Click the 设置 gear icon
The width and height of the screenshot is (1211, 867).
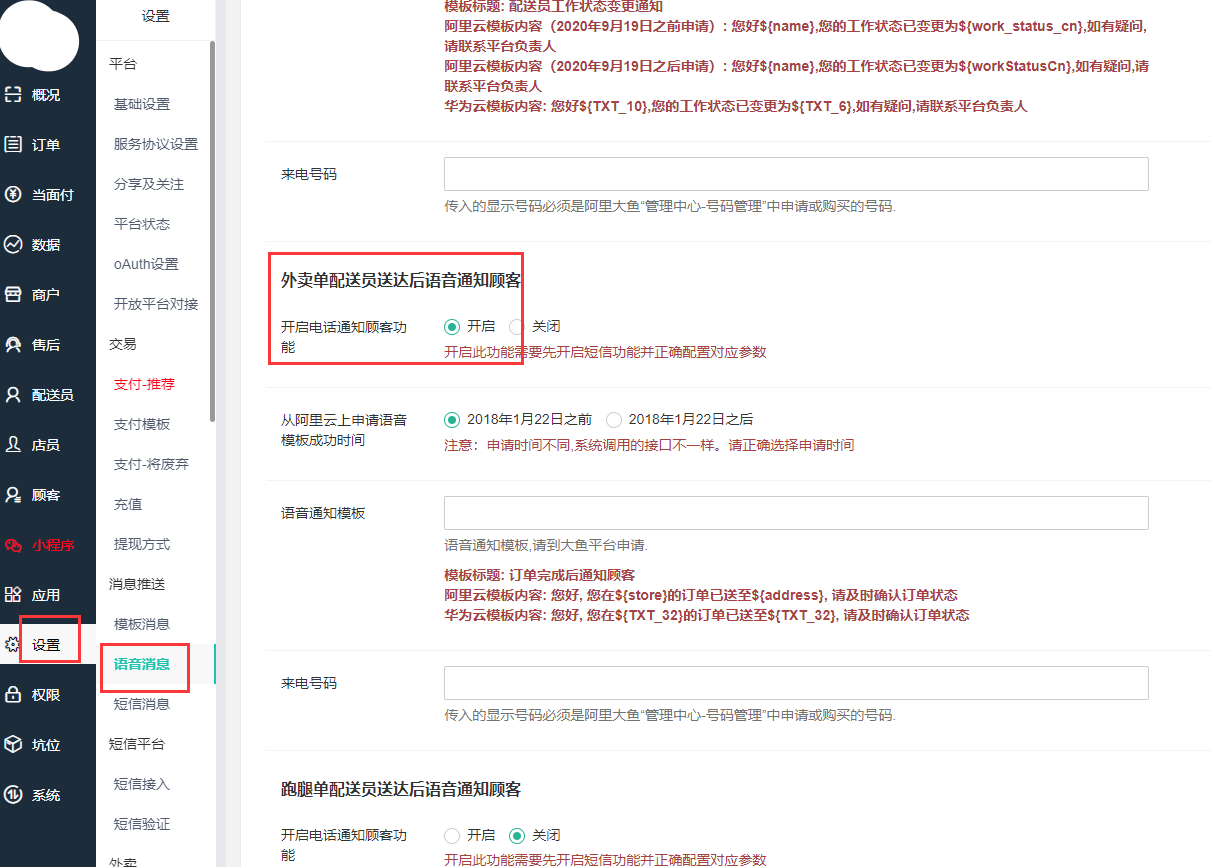[x=13, y=645]
